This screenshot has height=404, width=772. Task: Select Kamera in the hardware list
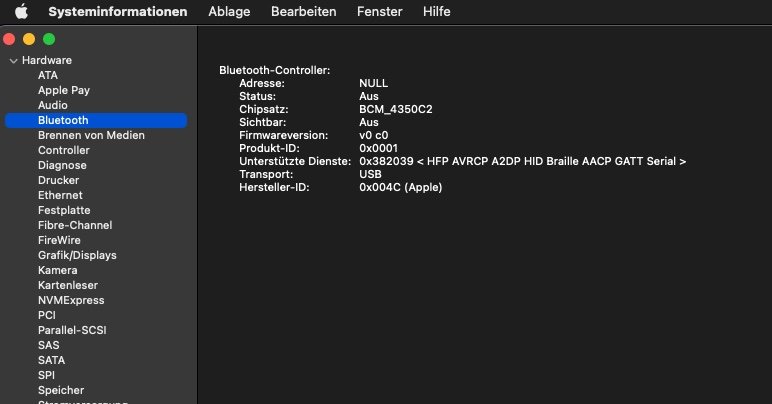coord(57,270)
